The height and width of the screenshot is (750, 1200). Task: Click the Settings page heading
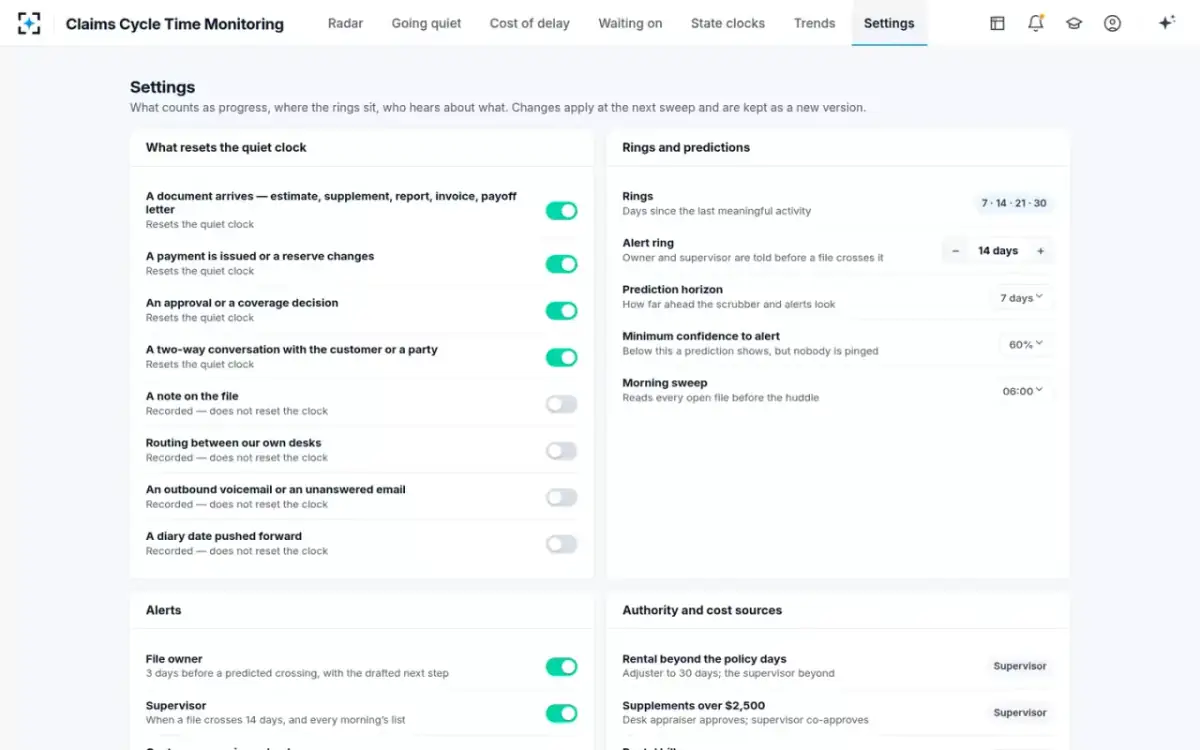tap(163, 87)
